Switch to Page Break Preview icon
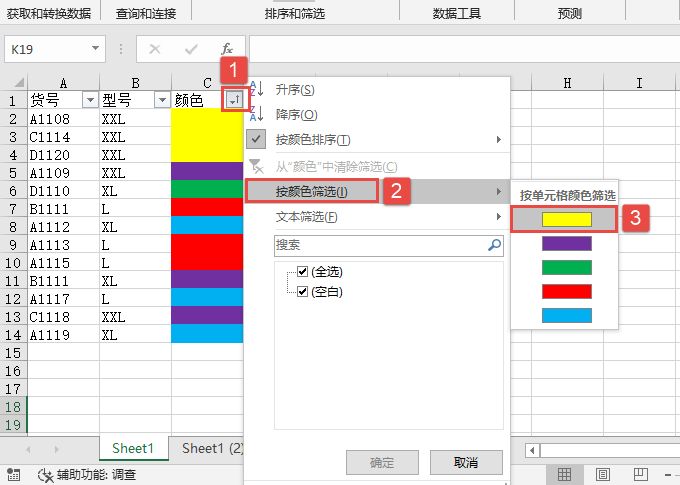This screenshot has width=680, height=485. tap(640, 474)
